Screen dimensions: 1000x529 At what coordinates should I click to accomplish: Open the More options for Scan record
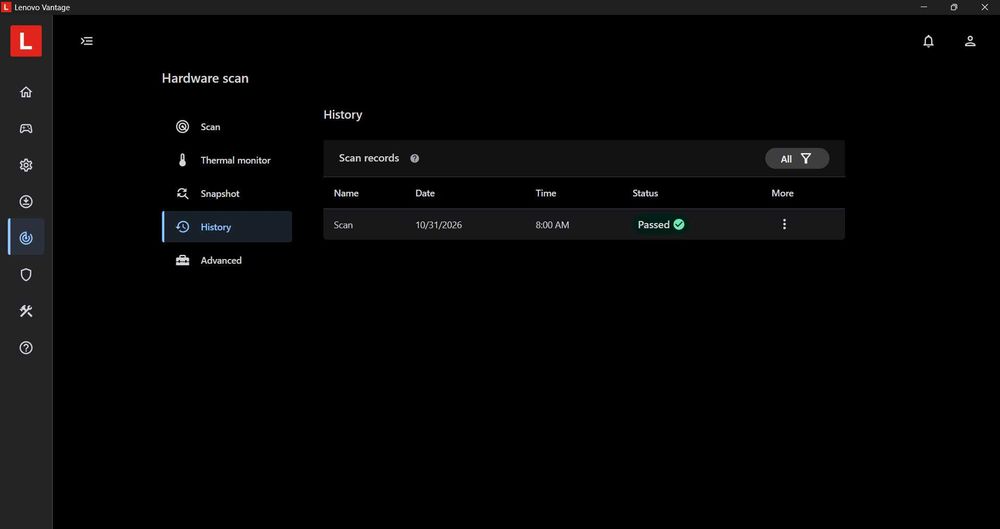784,224
